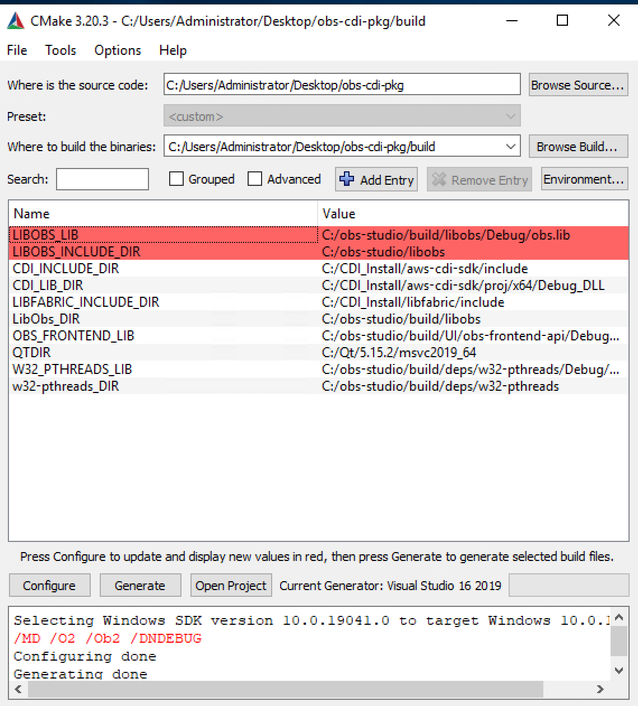Click the OBS_FRONTEND_LIB obs-frontend-api value

(x=471, y=336)
